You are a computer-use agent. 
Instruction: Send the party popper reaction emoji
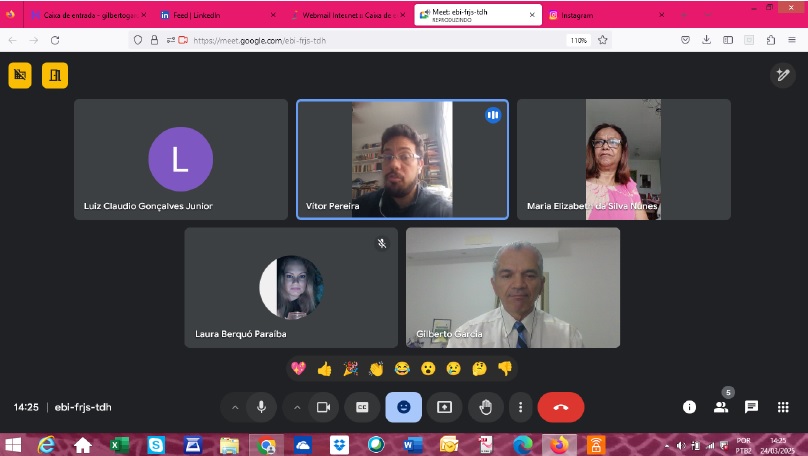pyautogui.click(x=350, y=369)
